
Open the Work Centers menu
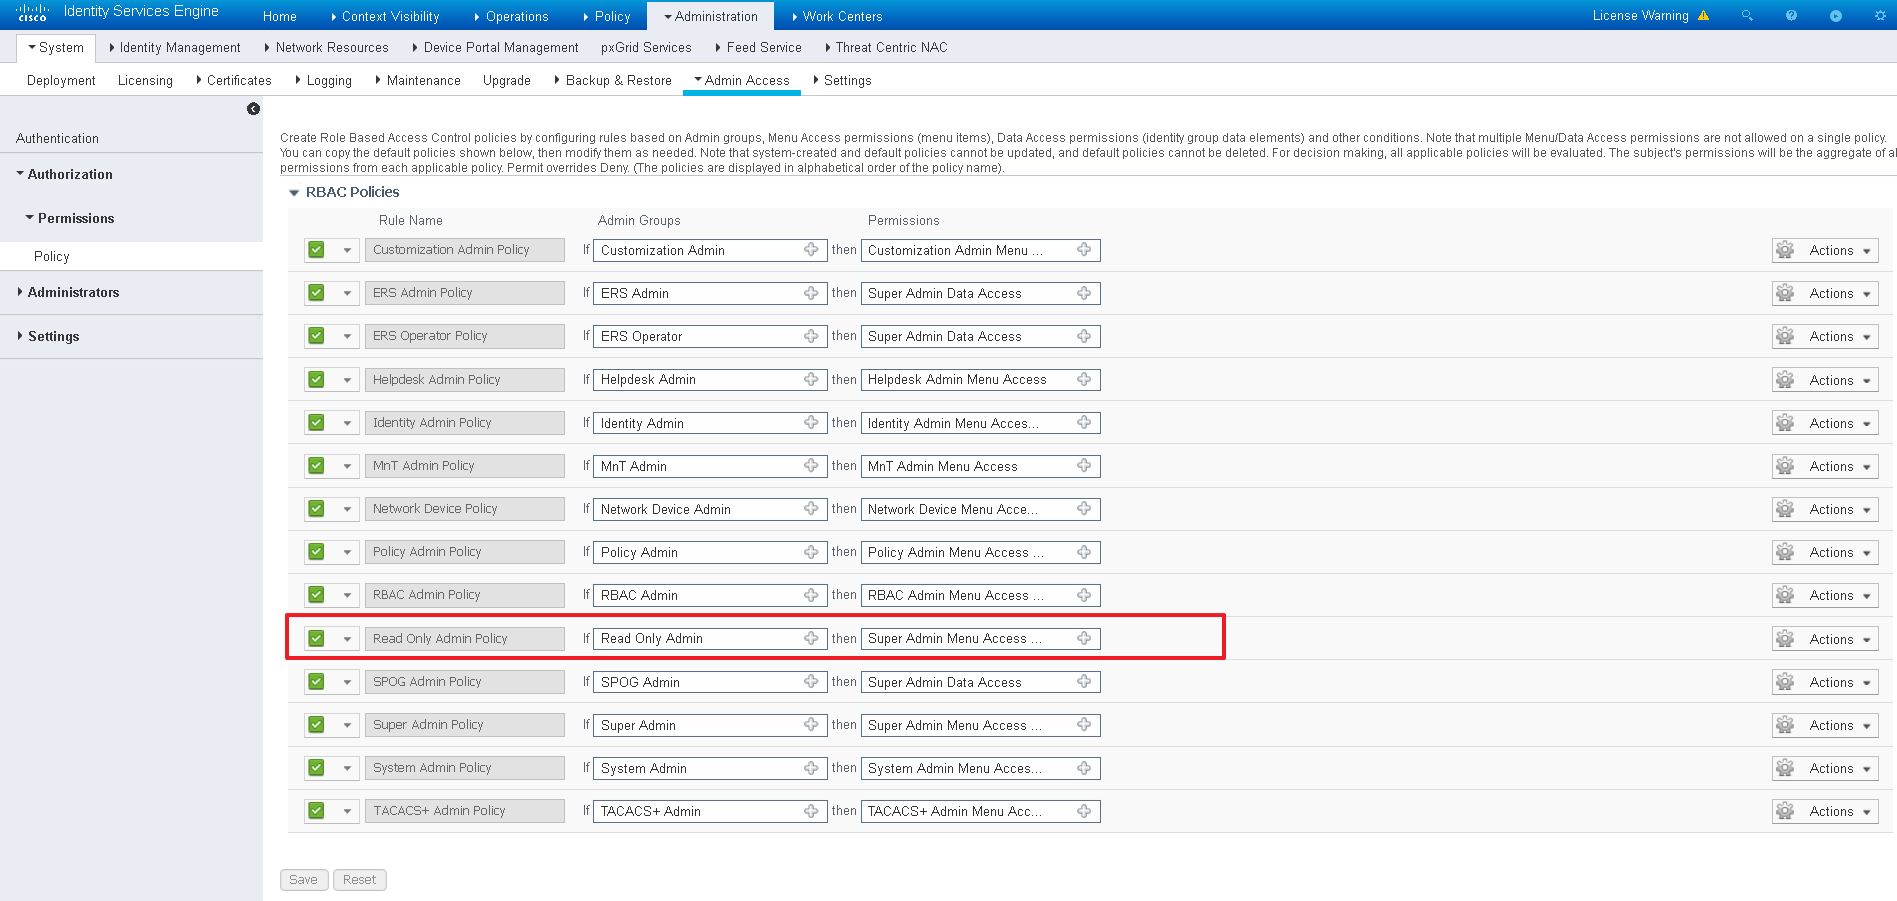coord(837,16)
